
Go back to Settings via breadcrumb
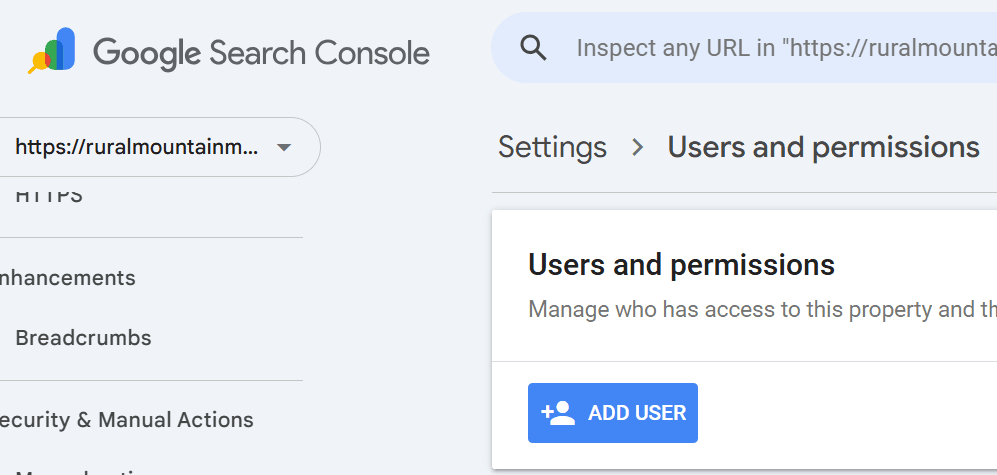coord(552,148)
